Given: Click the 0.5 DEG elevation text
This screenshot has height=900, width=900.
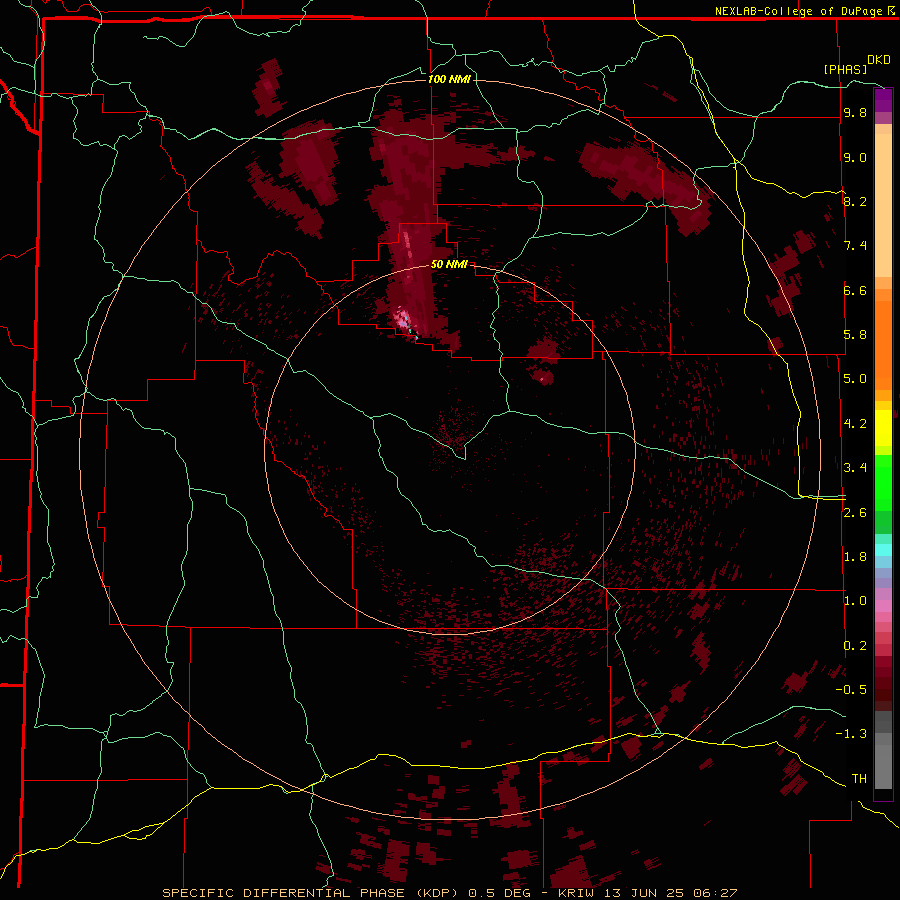Looking at the screenshot, I should click(x=499, y=893).
